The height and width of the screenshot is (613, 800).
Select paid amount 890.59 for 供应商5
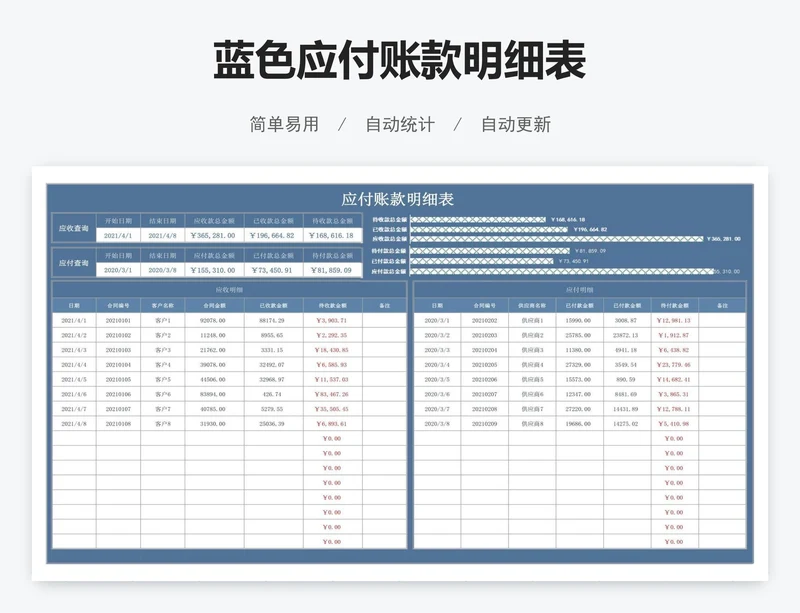627,380
